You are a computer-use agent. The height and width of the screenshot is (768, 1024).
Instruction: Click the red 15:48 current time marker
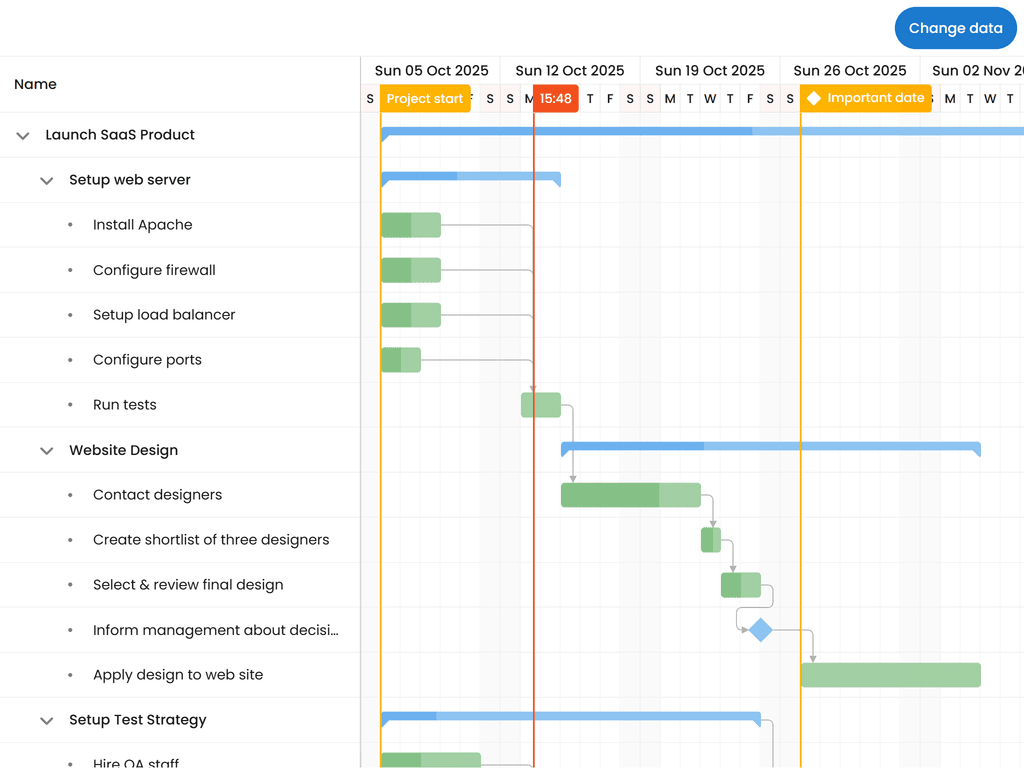(555, 98)
